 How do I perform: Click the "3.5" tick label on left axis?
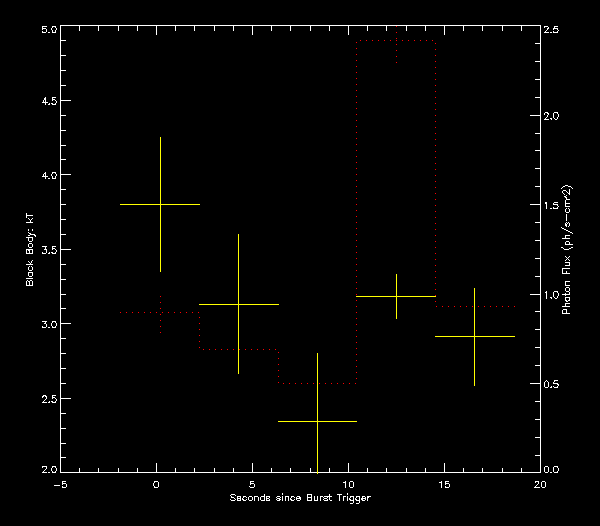tap(46, 250)
